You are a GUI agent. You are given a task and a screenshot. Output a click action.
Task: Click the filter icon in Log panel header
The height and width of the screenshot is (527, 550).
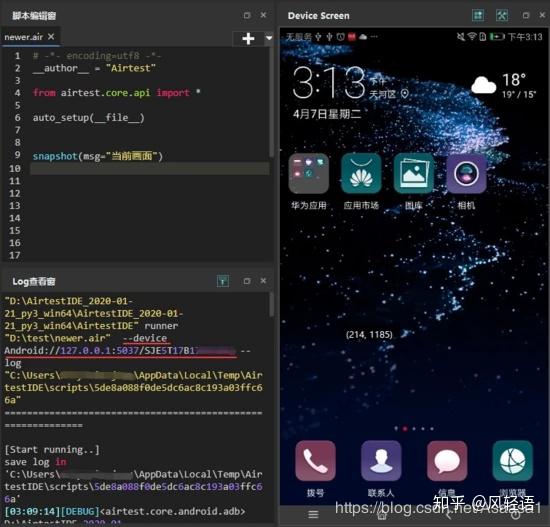coord(223,281)
